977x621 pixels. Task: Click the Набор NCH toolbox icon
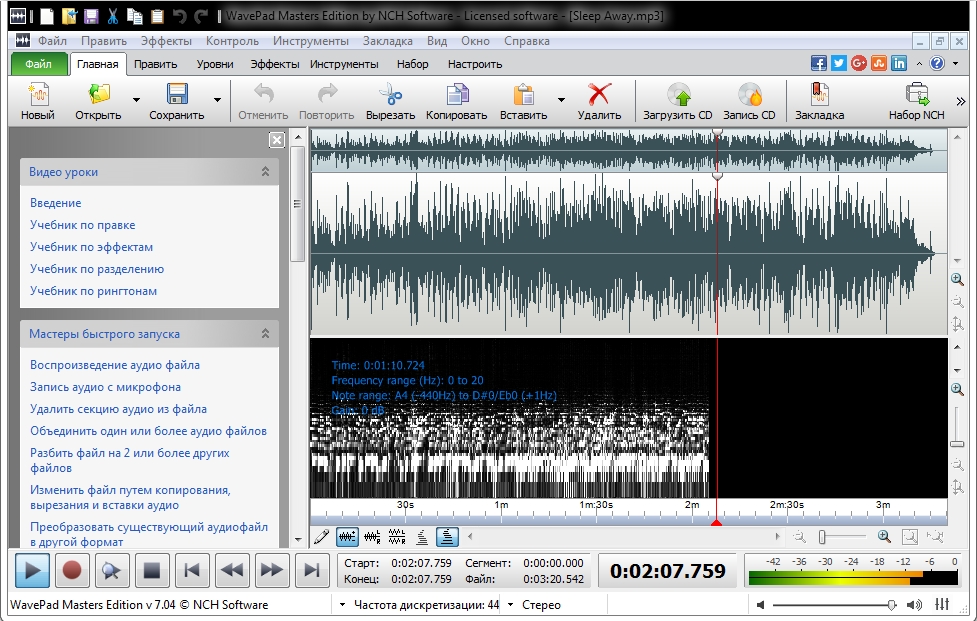[917, 95]
